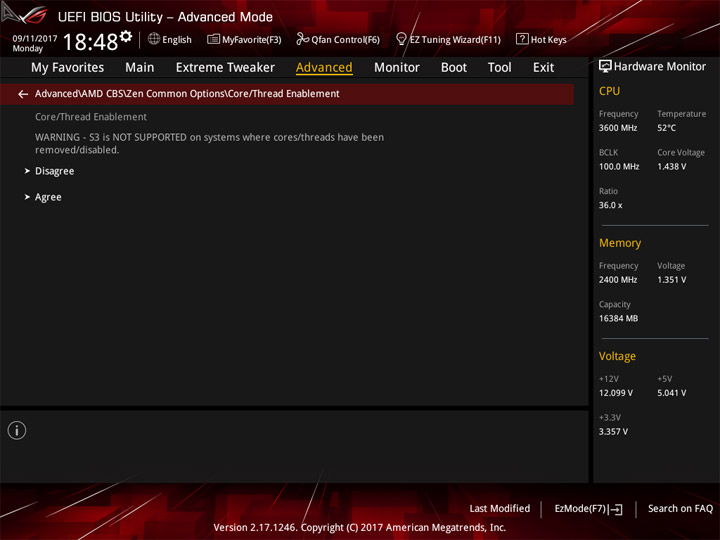The height and width of the screenshot is (540, 720).
Task: Switch to the Main tab
Action: pyautogui.click(x=140, y=68)
